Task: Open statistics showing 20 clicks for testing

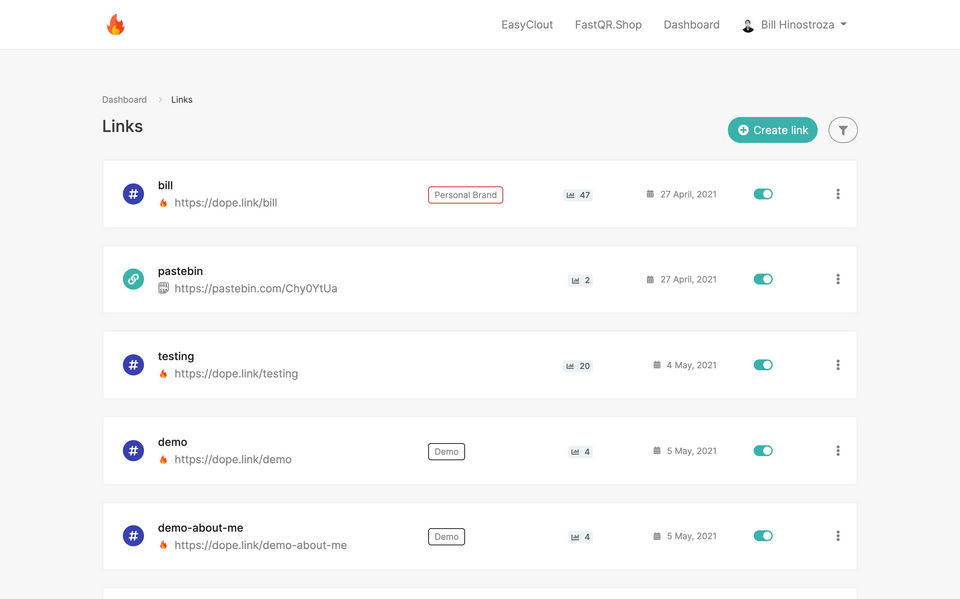Action: point(578,366)
